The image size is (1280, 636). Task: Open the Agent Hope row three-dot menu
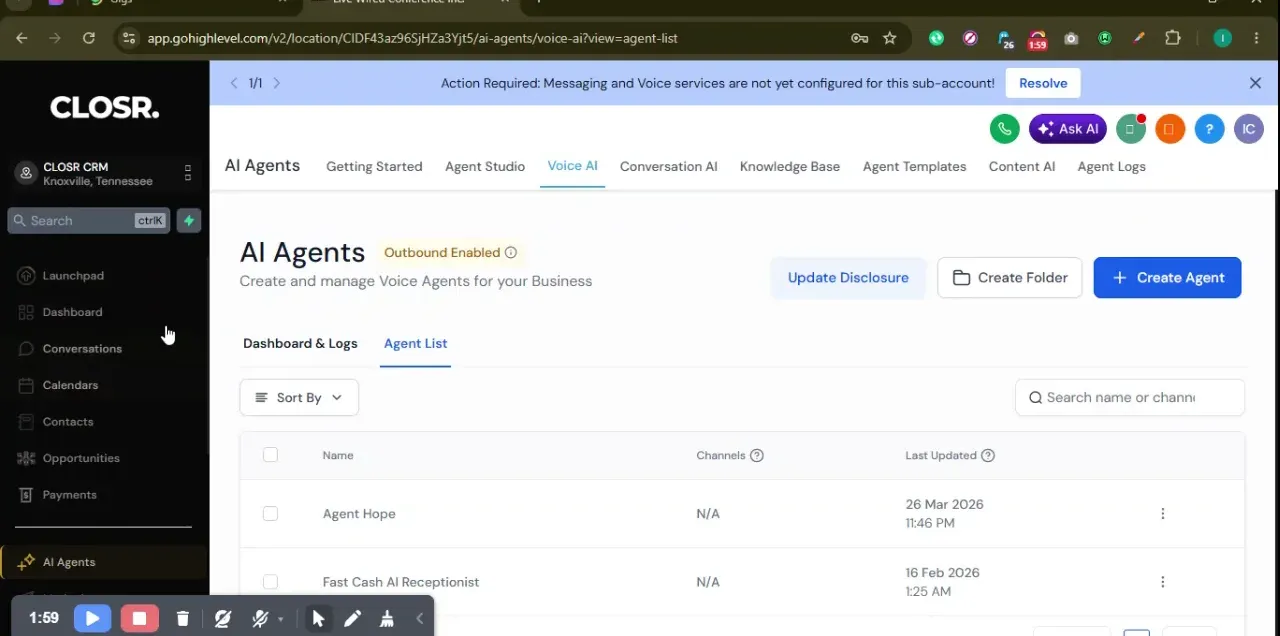pos(1162,514)
